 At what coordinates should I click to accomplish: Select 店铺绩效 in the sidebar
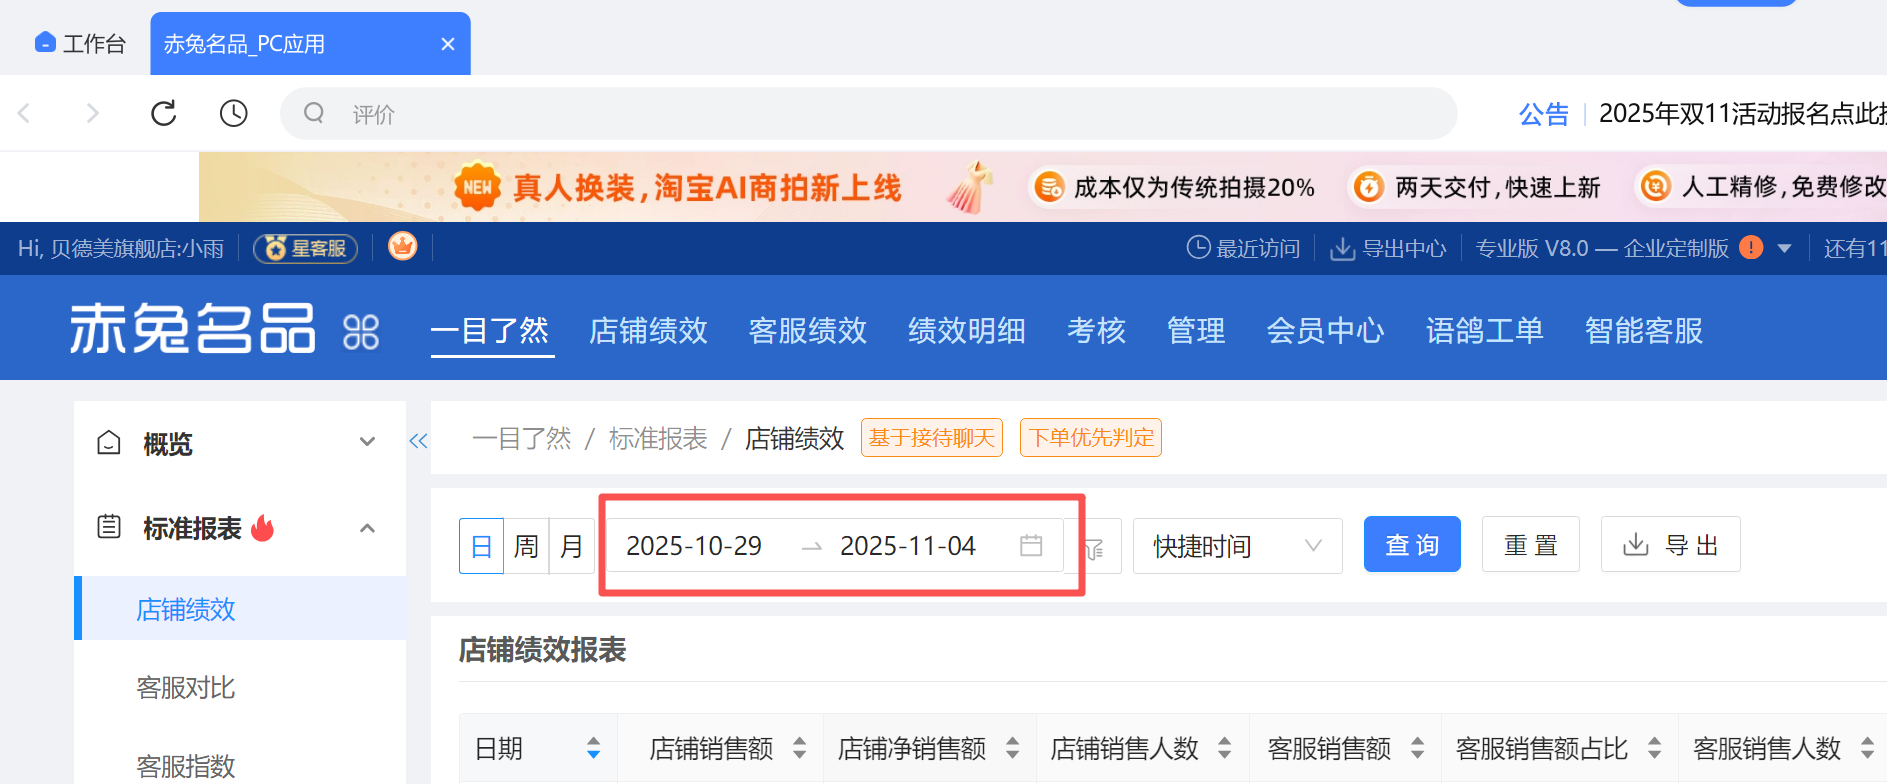(x=240, y=608)
